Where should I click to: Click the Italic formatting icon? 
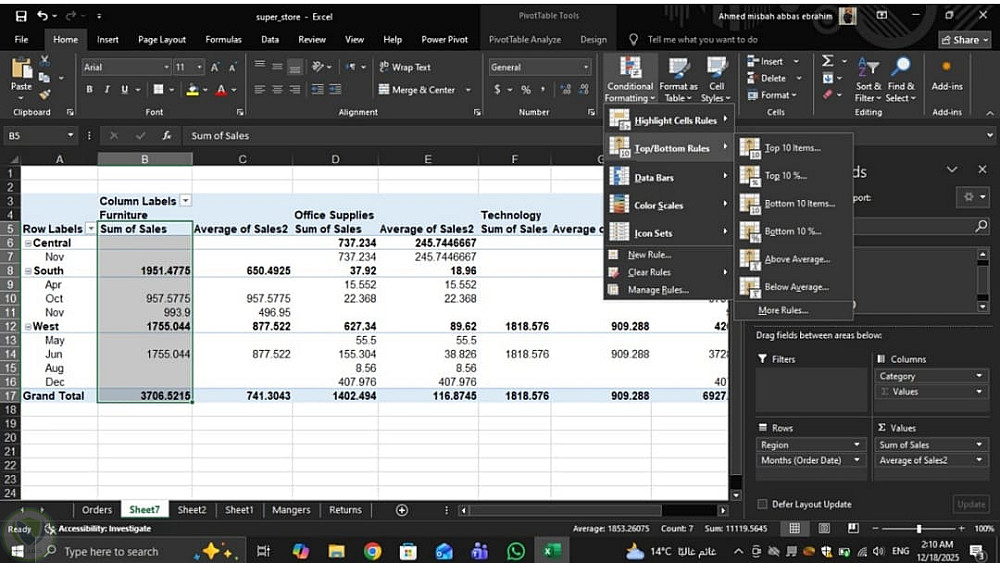(105, 90)
